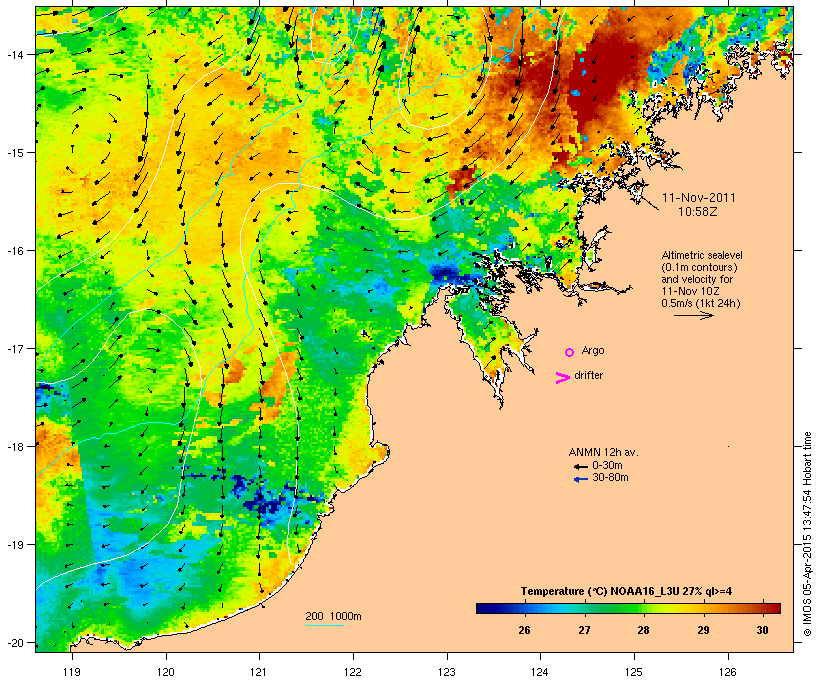Screen dimensions: 820x680
Task: Click the 123 longitude axis label
Action: pyautogui.click(x=447, y=672)
